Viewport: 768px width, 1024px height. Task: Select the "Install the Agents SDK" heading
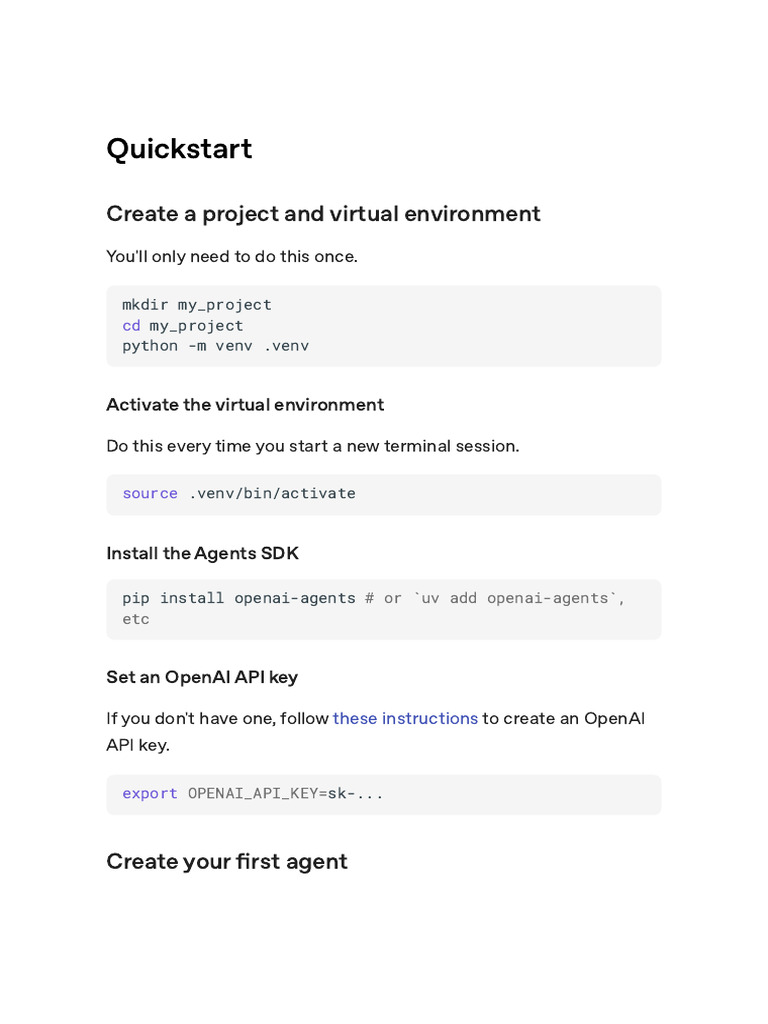tap(202, 553)
